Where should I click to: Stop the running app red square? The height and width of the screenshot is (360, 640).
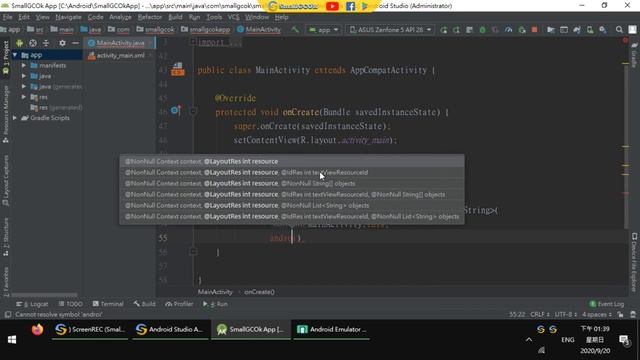(x=534, y=30)
